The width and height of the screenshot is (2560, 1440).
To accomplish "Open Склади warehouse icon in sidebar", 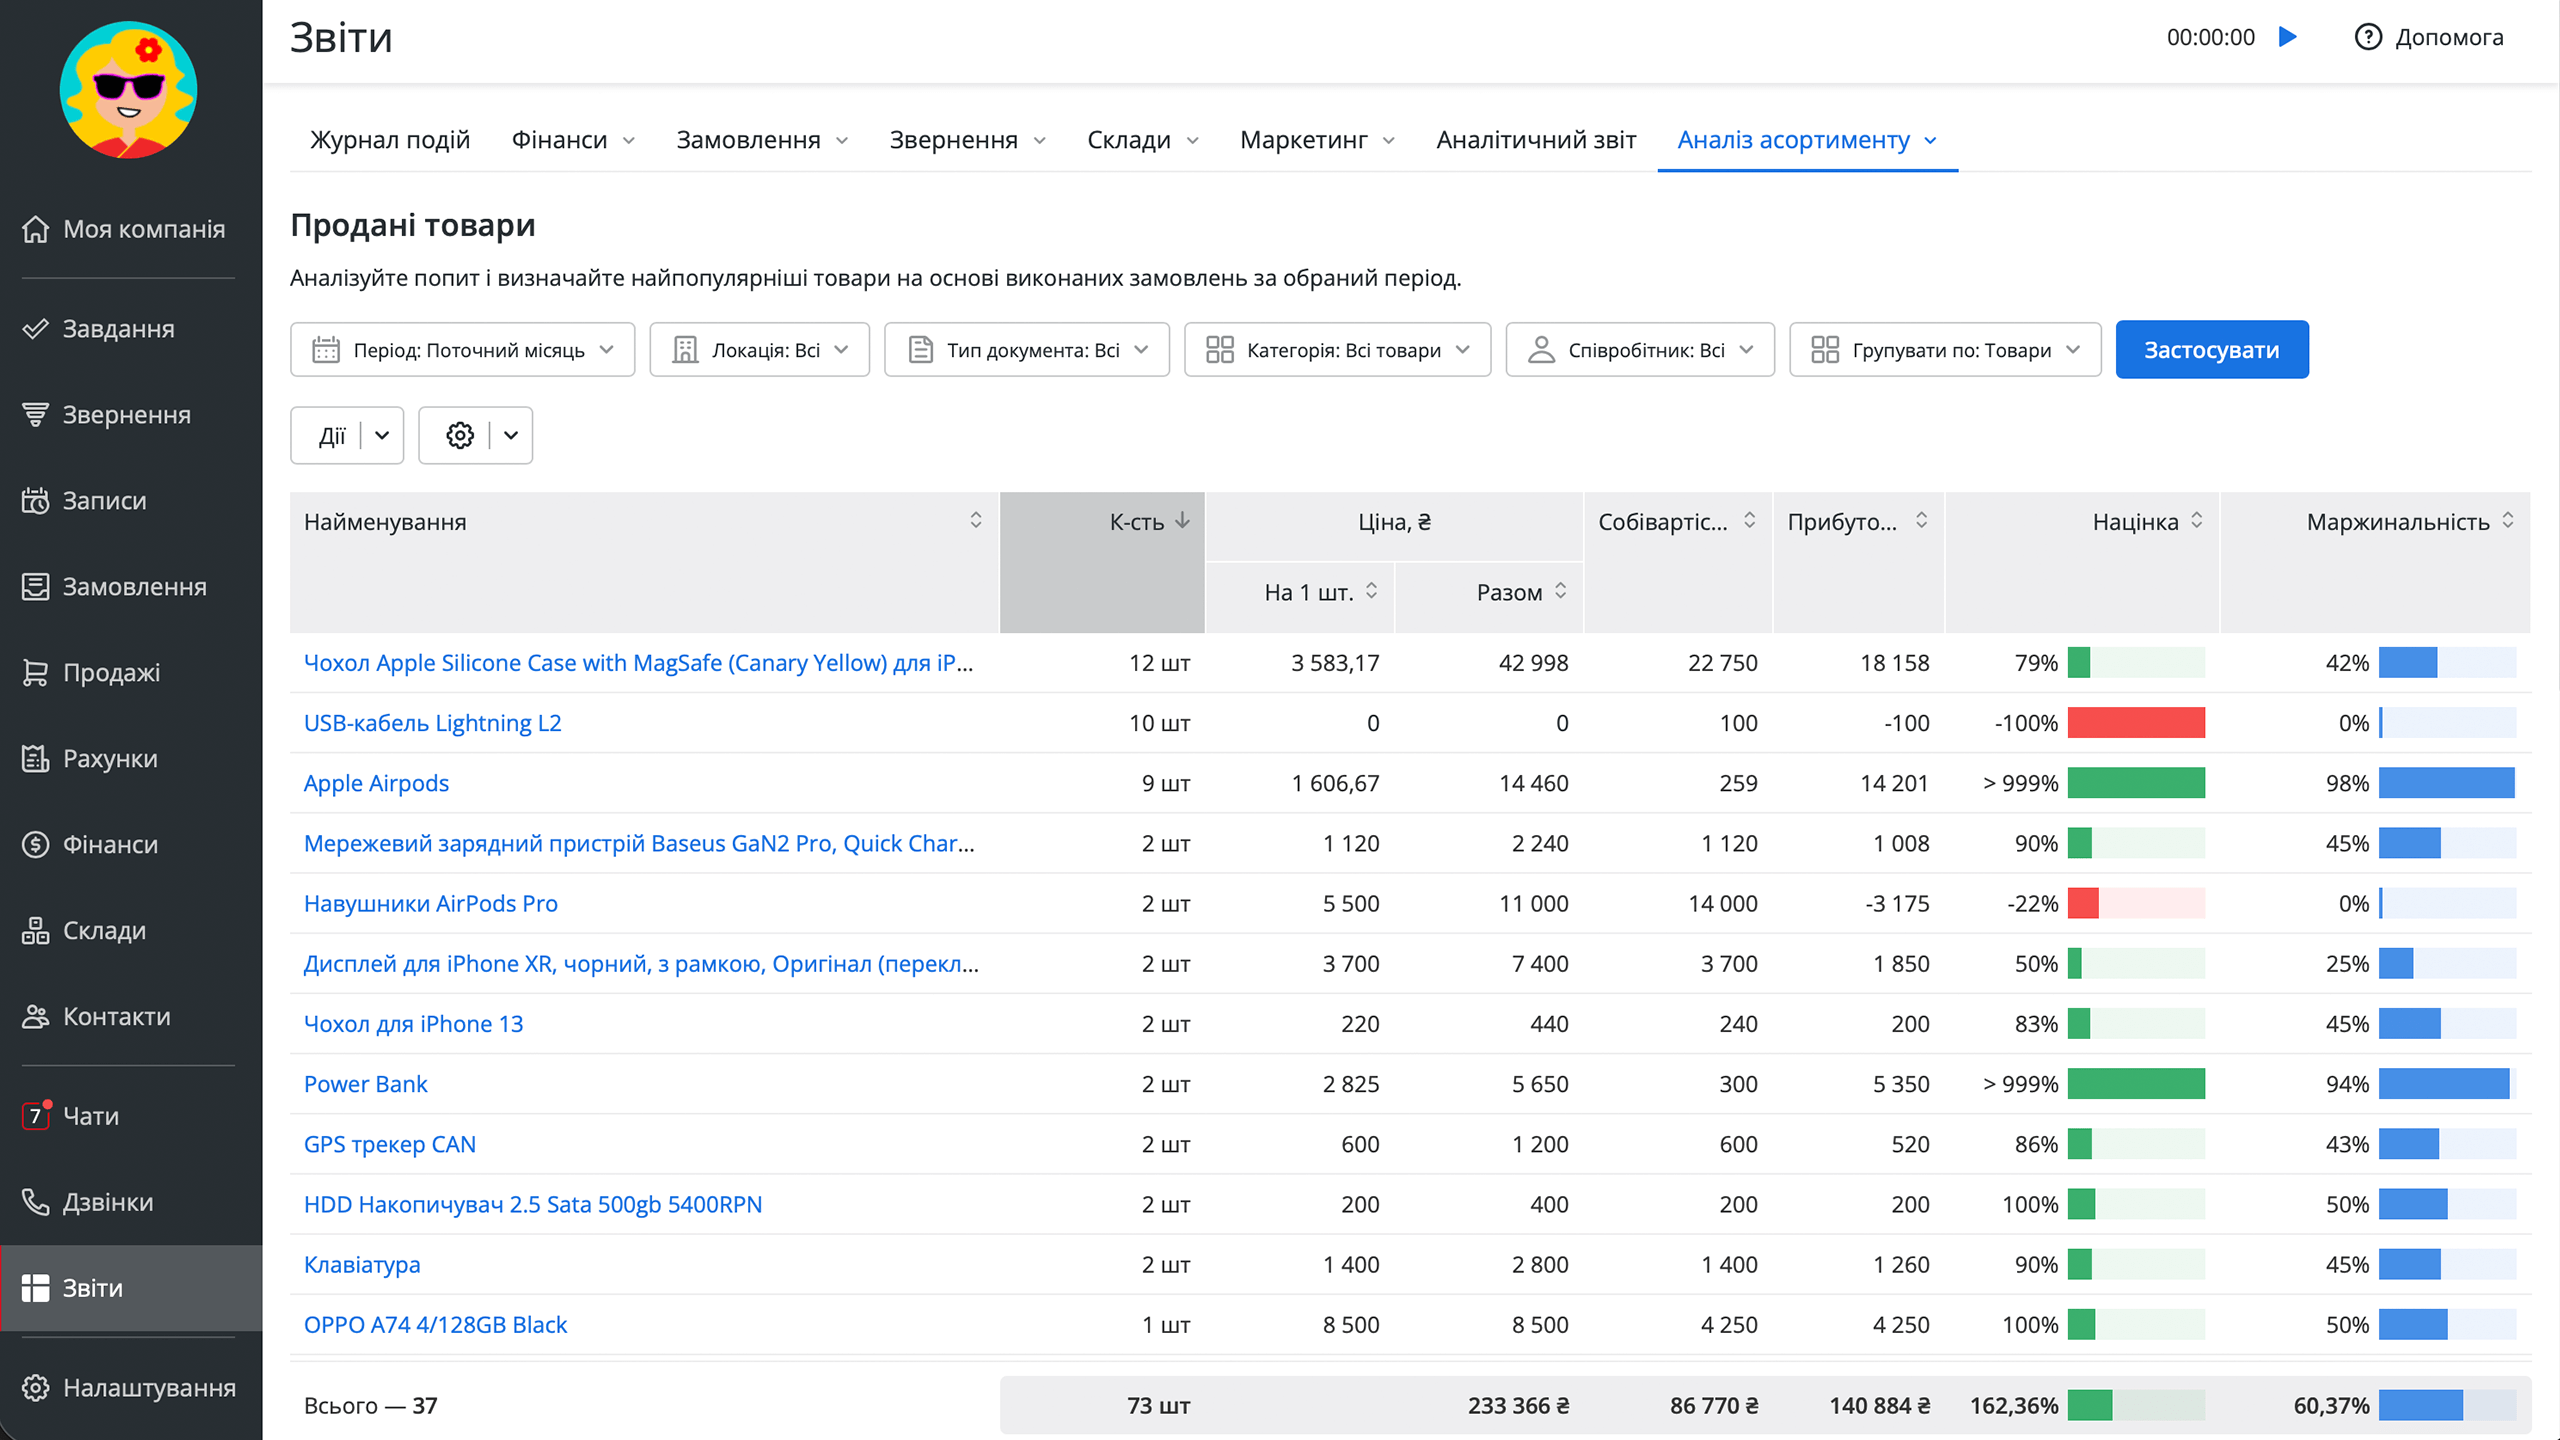I will coord(36,930).
